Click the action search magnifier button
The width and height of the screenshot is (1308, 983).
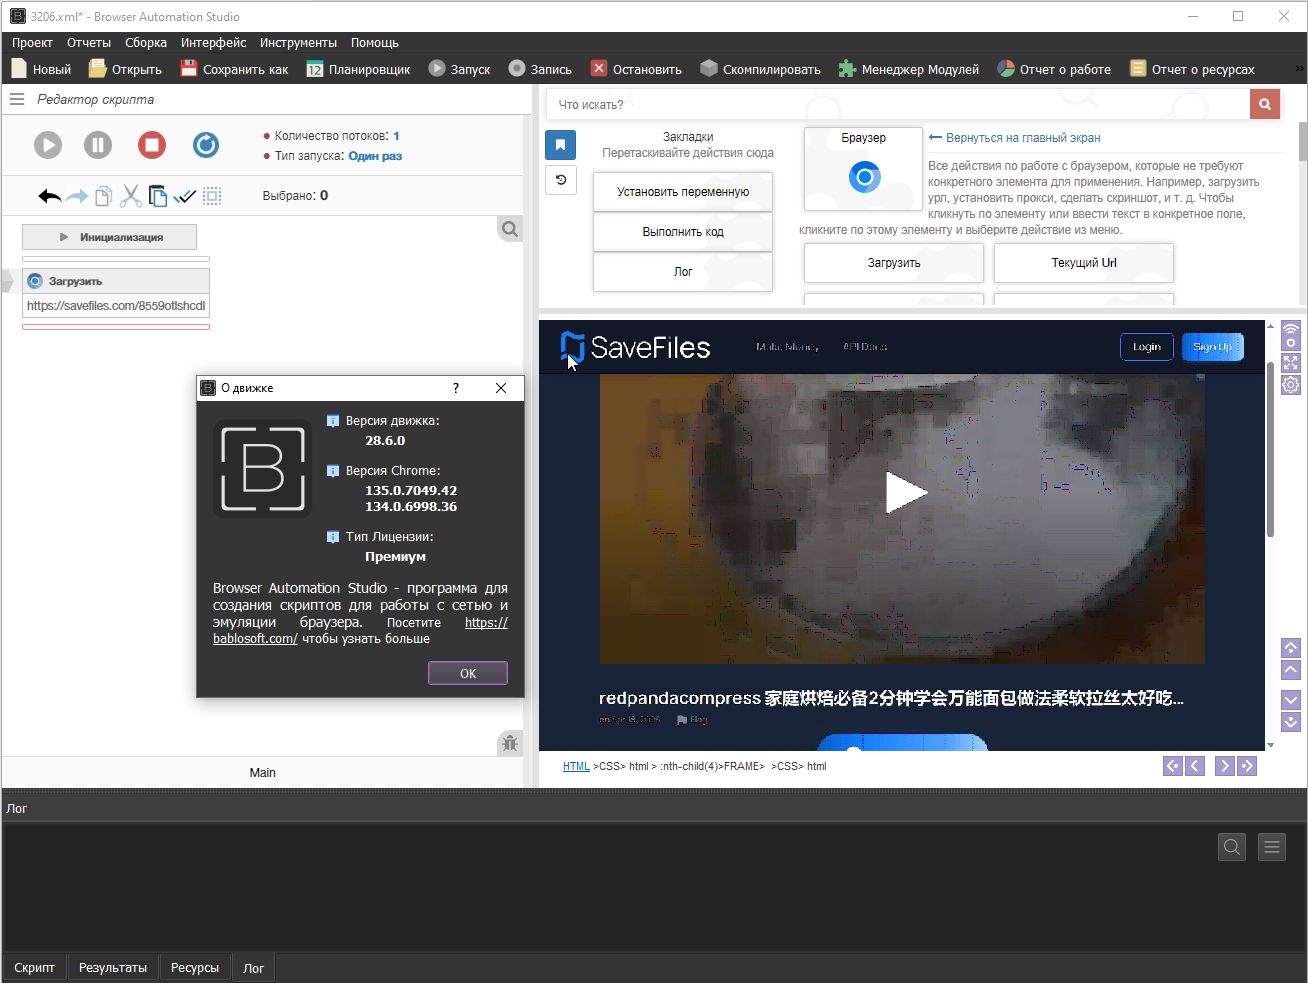coord(1264,104)
